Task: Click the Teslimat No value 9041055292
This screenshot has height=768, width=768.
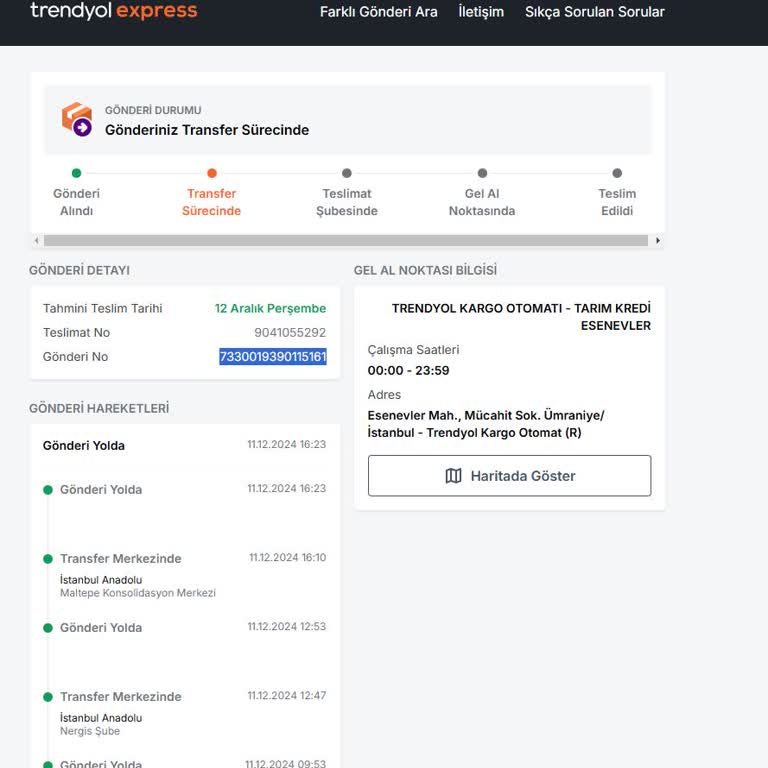Action: [290, 333]
